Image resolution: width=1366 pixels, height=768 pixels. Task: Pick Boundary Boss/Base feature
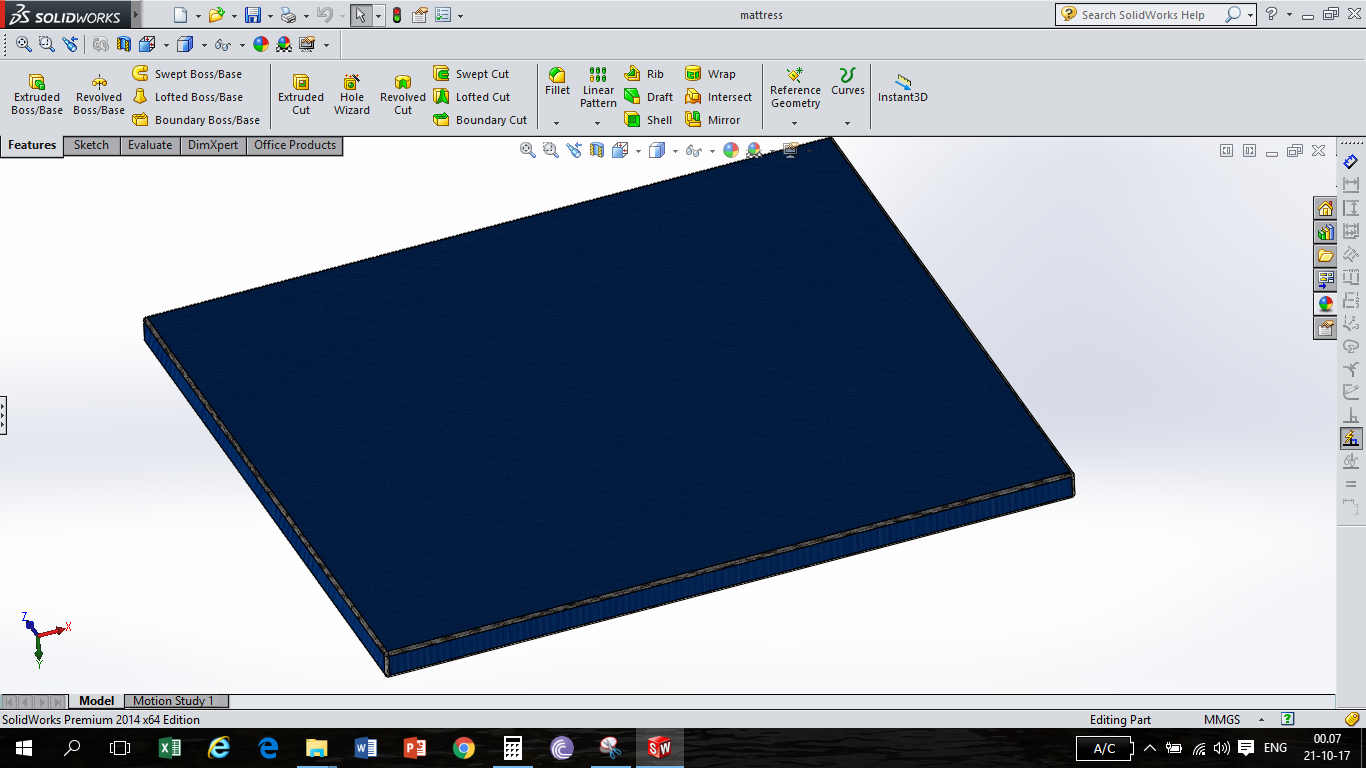(196, 120)
